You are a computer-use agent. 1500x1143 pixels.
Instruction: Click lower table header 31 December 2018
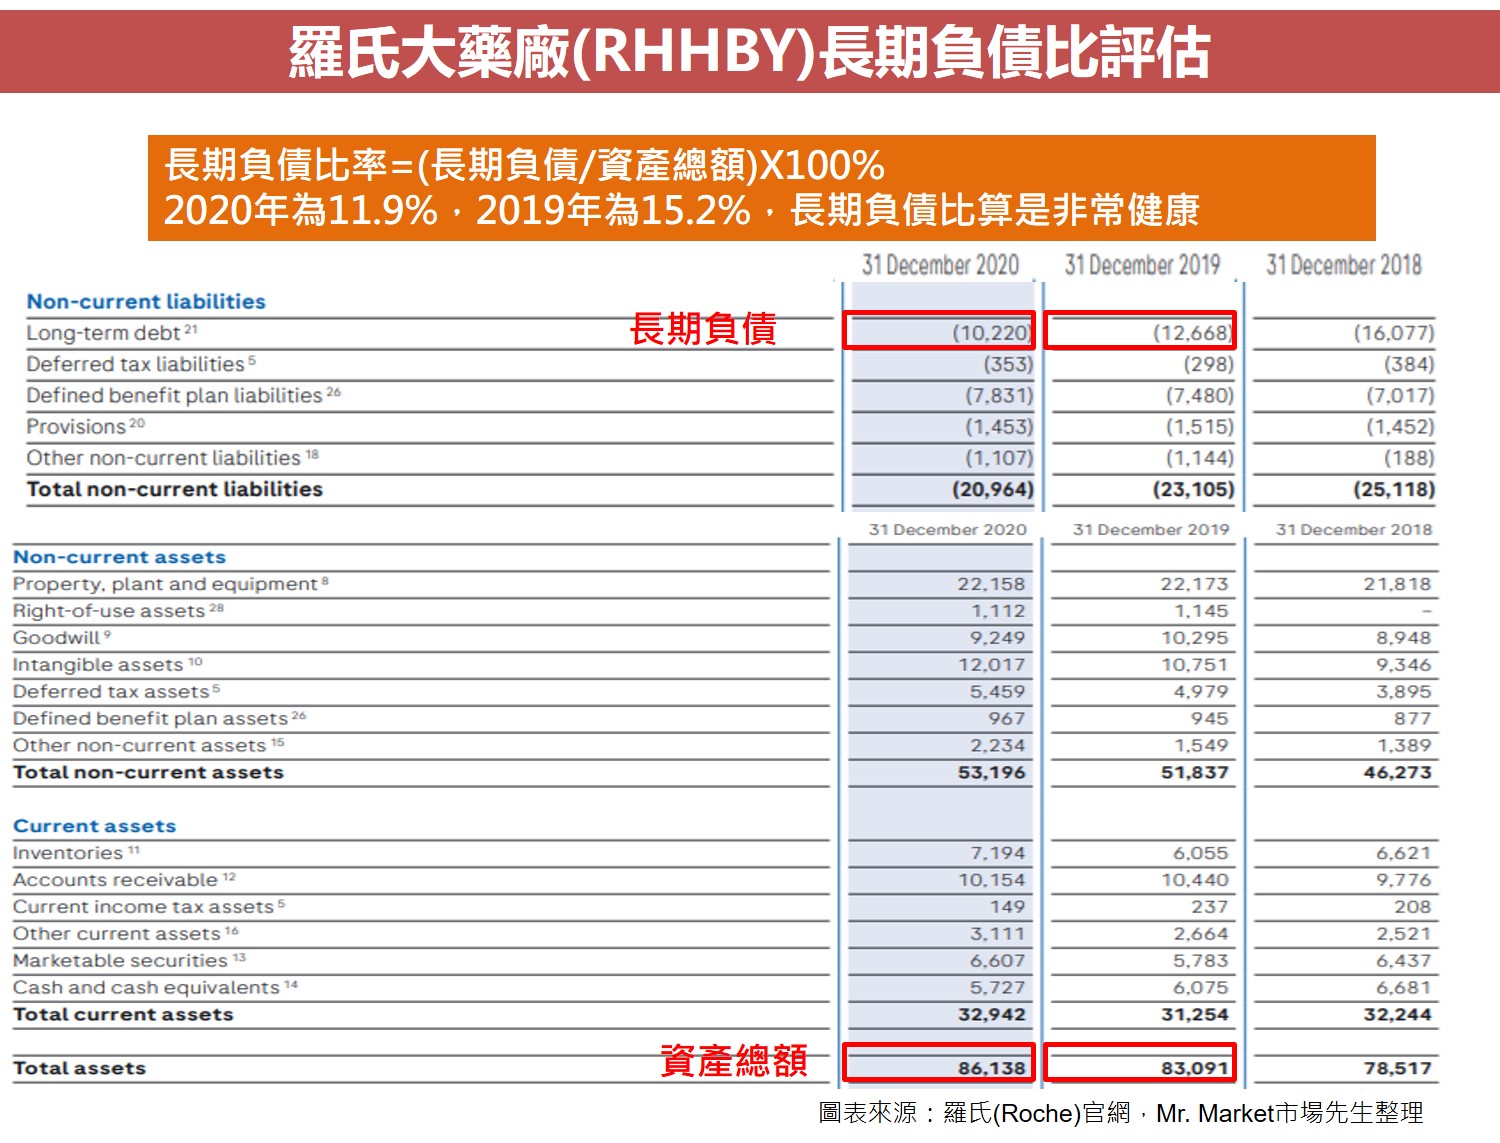[x=1354, y=529]
